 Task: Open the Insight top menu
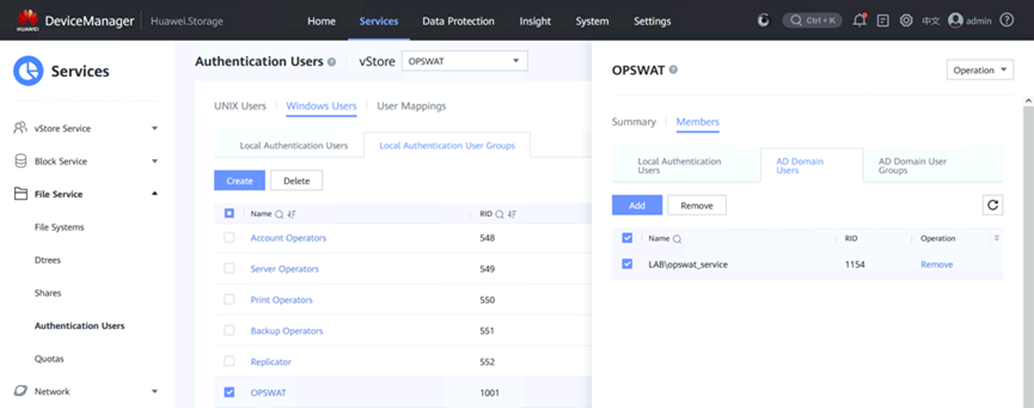coord(535,21)
